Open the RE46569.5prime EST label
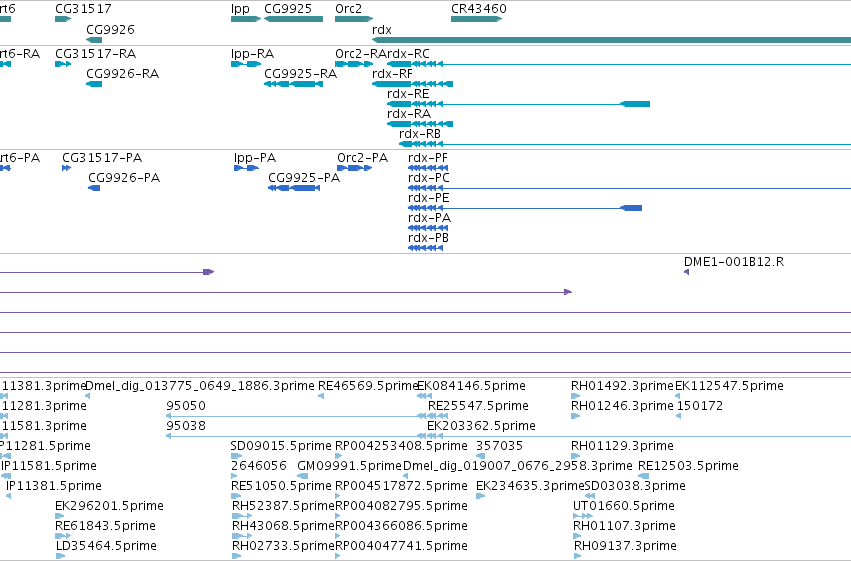851x561 pixels. (369, 386)
